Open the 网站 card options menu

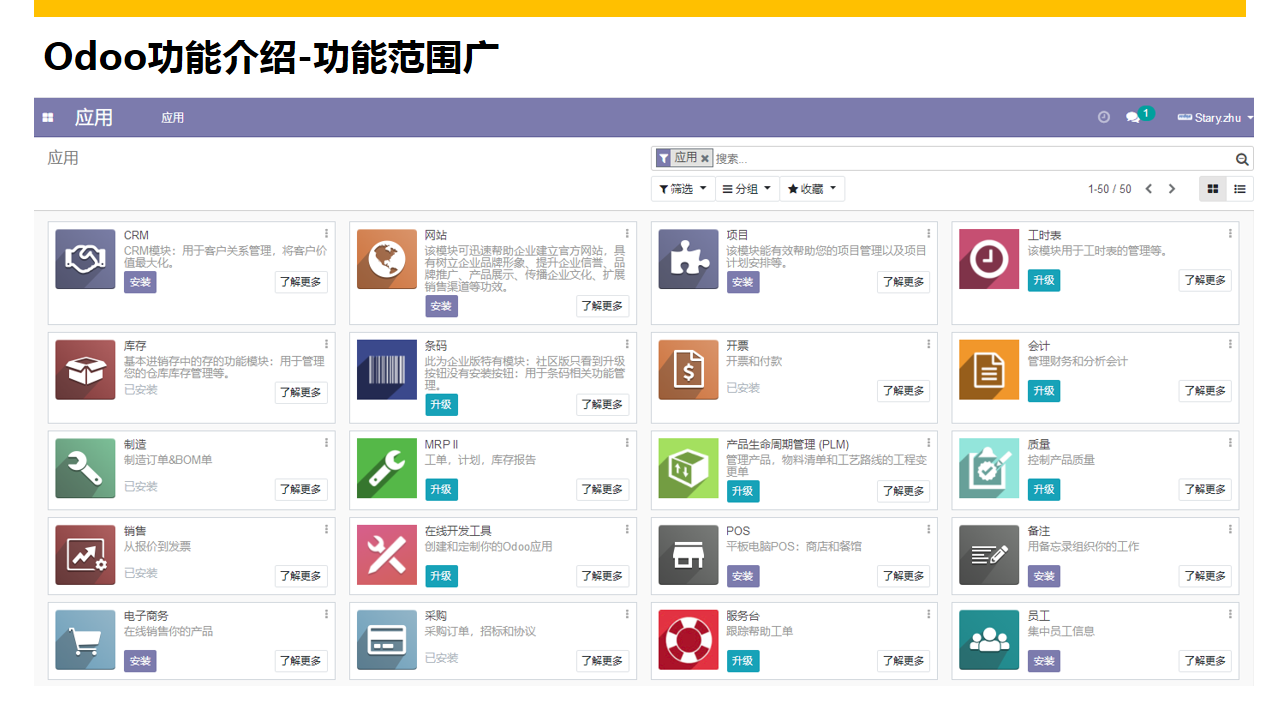(x=627, y=234)
